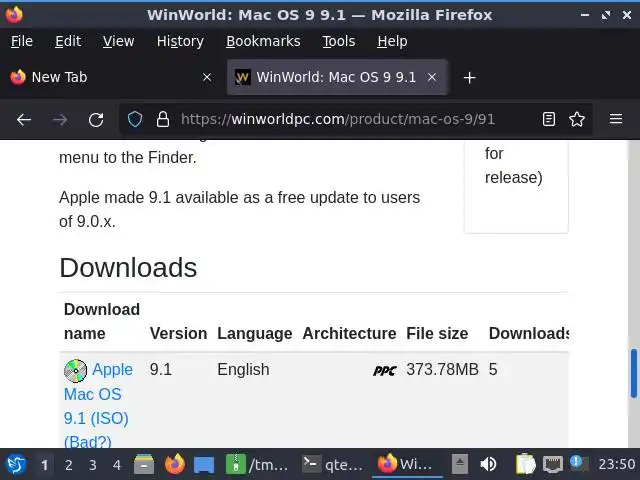Open the Bookmarks menu
This screenshot has width=640, height=480.
coord(263,41)
